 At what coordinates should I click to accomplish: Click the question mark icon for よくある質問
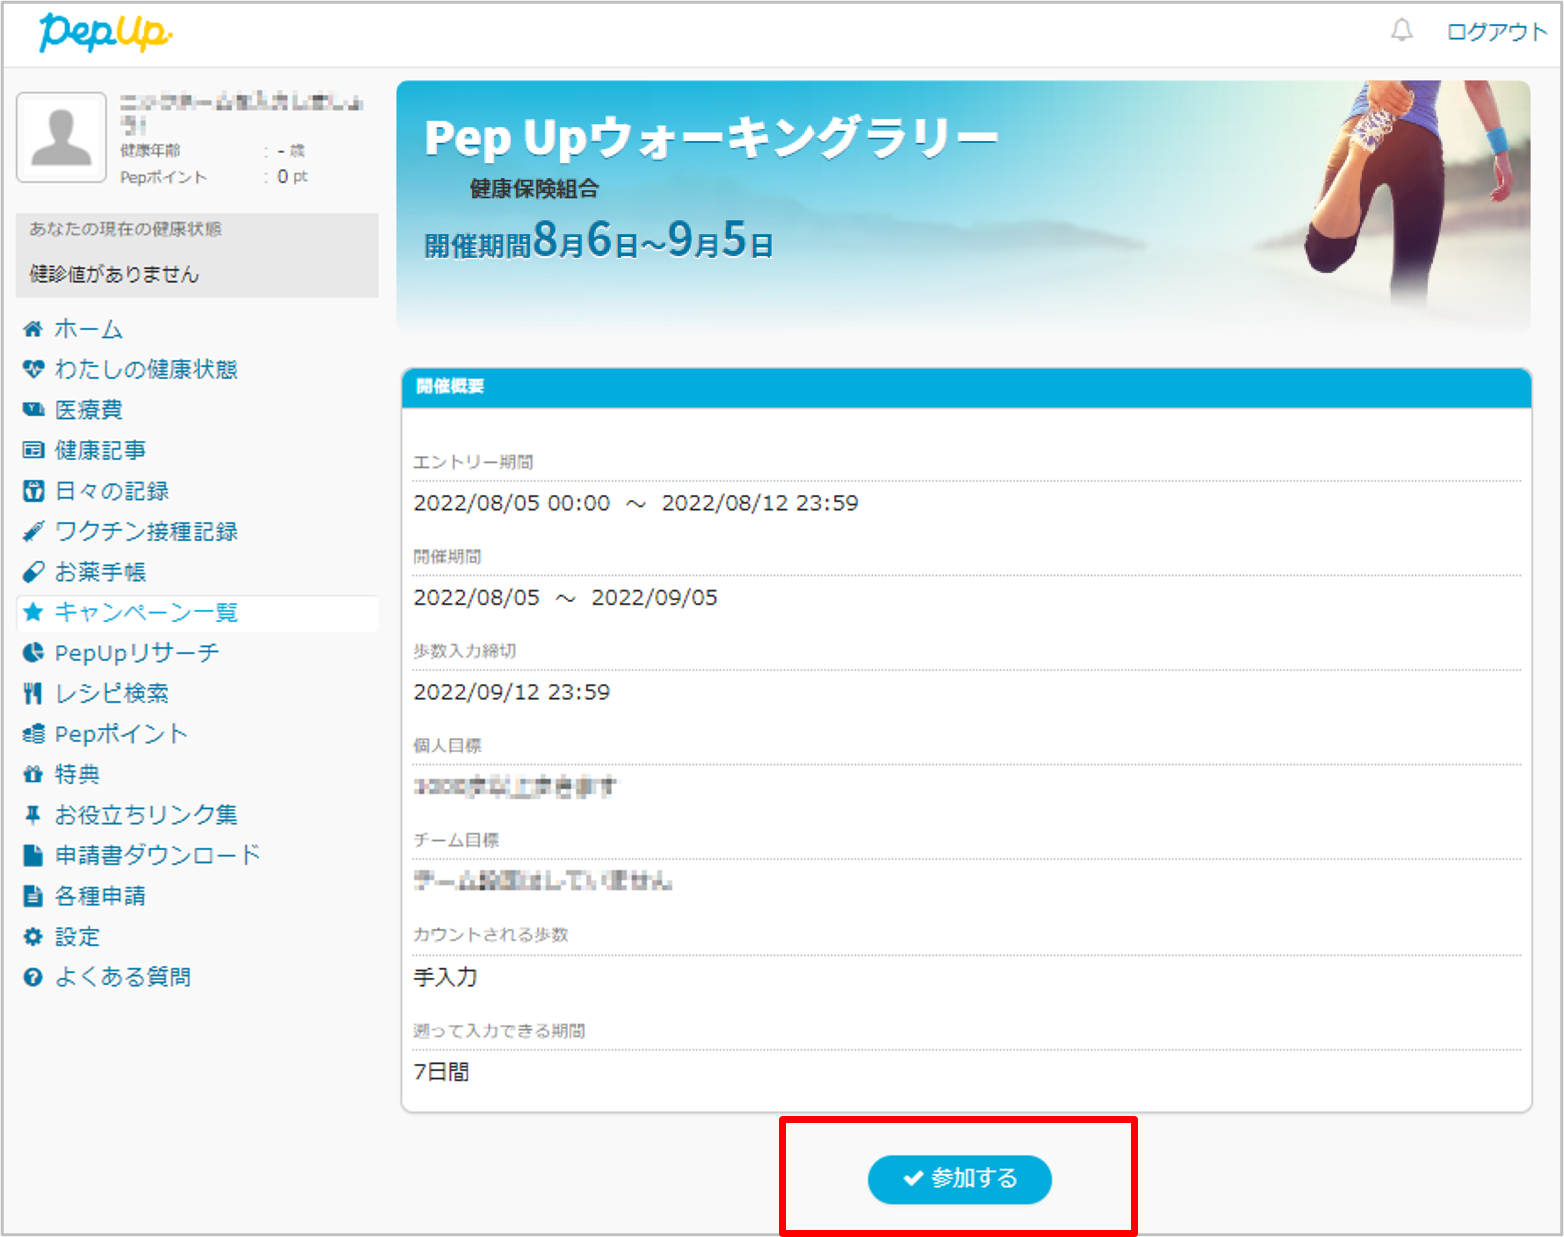coord(33,977)
